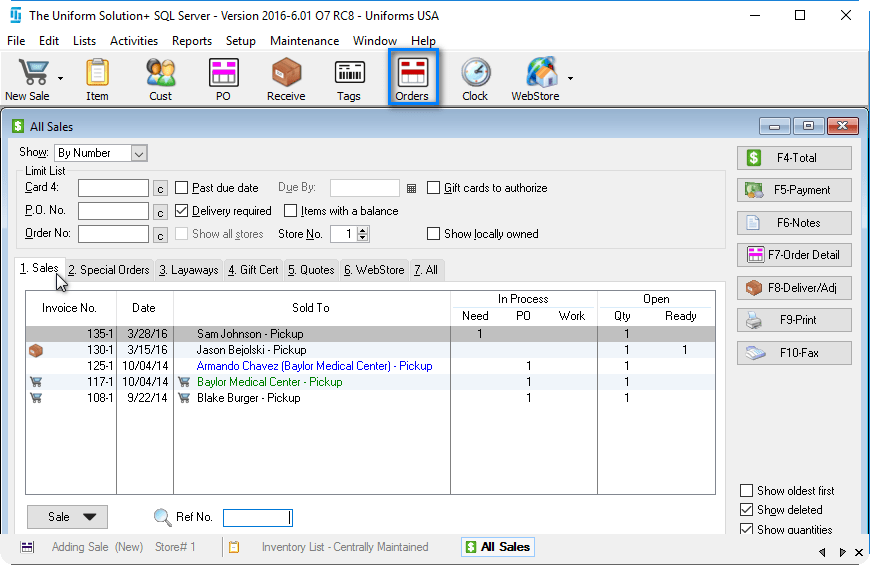The image size is (870, 565).
Task: Switch to 4. Gift Cert tab
Action: point(254,270)
